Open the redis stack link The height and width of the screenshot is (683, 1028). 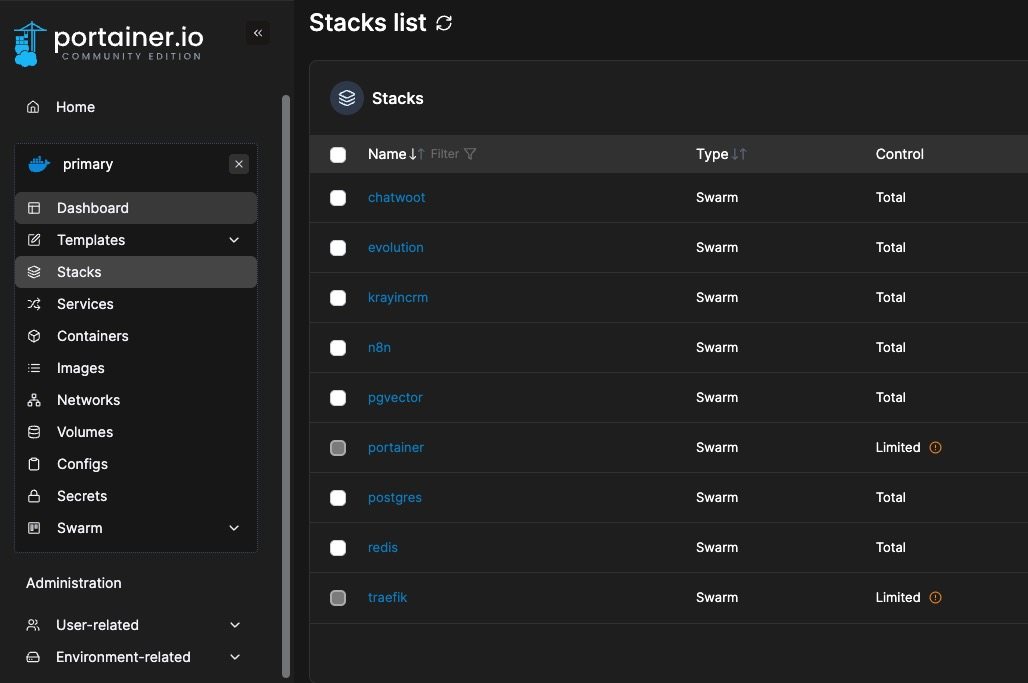coord(382,547)
